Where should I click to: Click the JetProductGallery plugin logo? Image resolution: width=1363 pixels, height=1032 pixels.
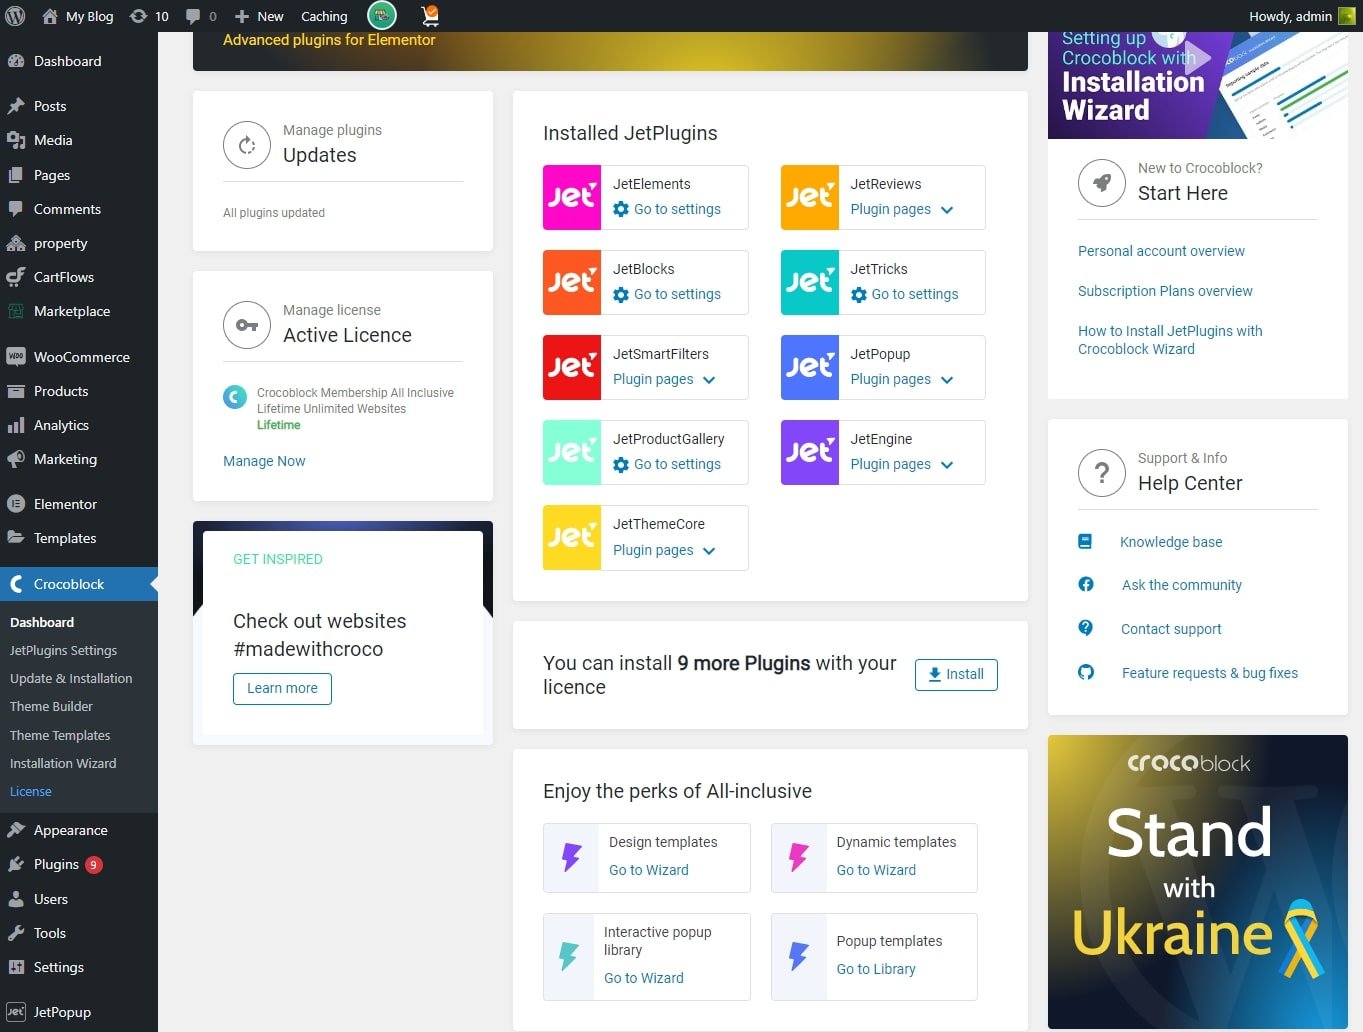coord(572,453)
